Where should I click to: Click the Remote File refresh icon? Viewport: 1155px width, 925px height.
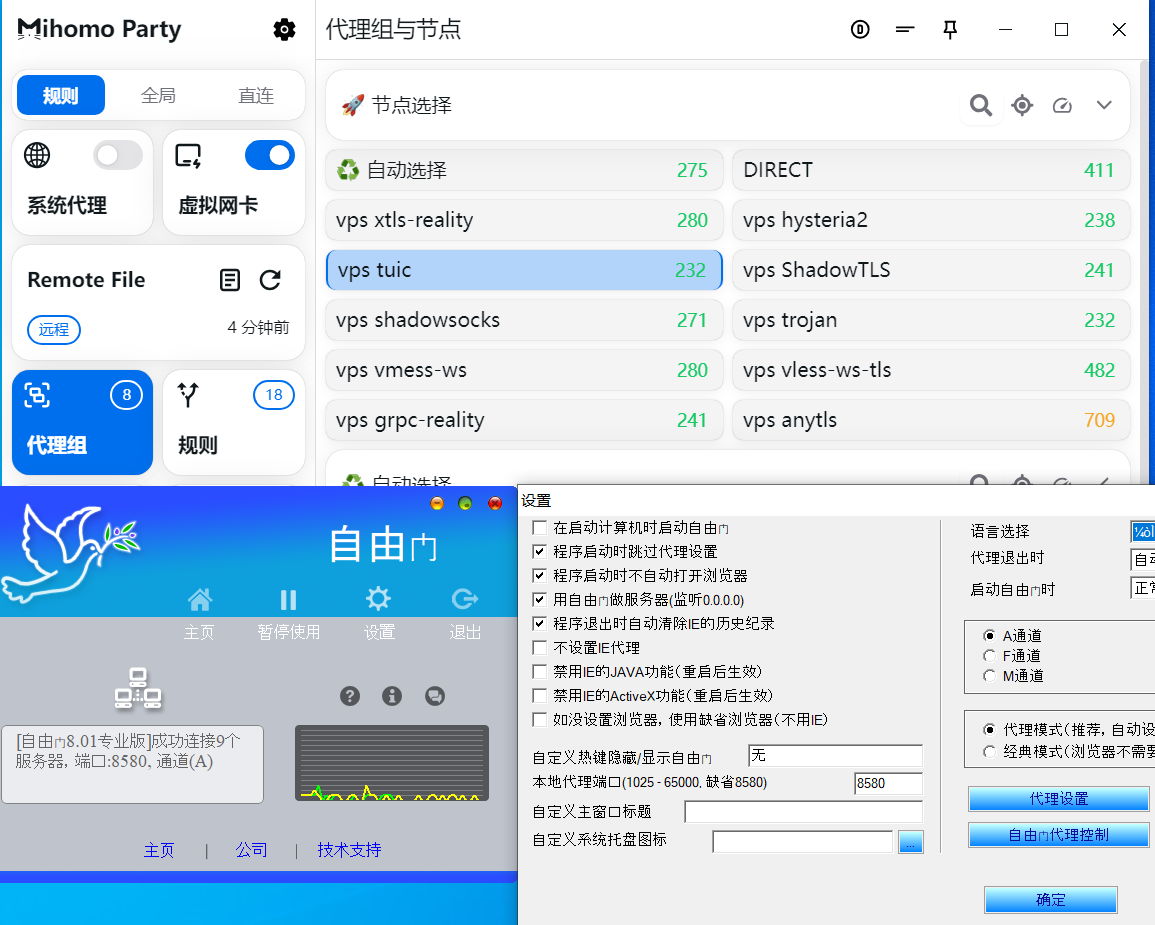[270, 280]
